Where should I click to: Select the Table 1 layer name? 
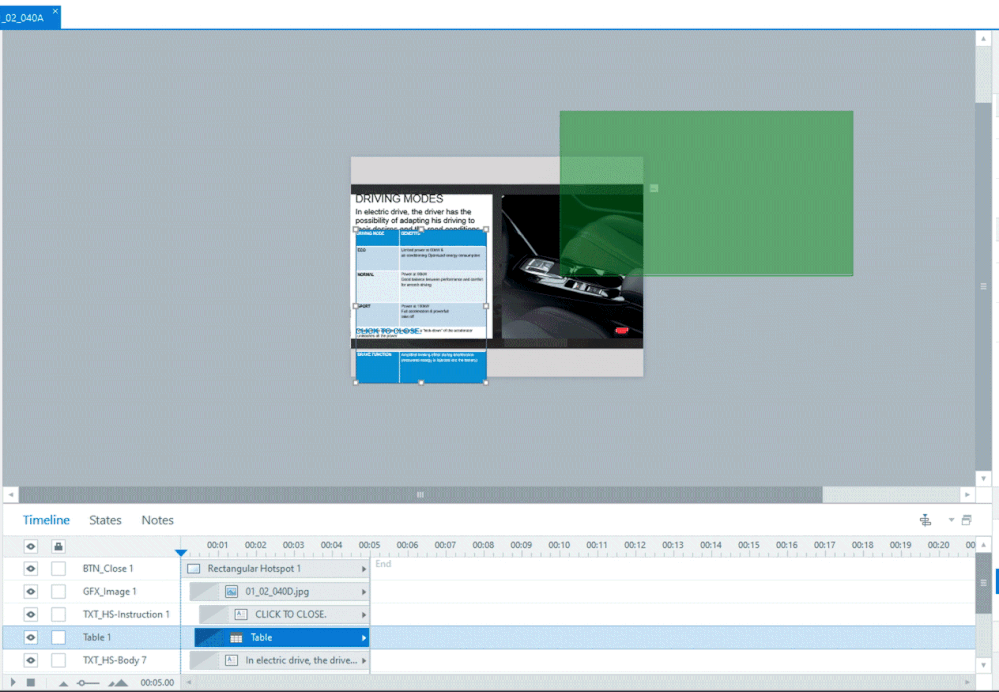(x=97, y=637)
